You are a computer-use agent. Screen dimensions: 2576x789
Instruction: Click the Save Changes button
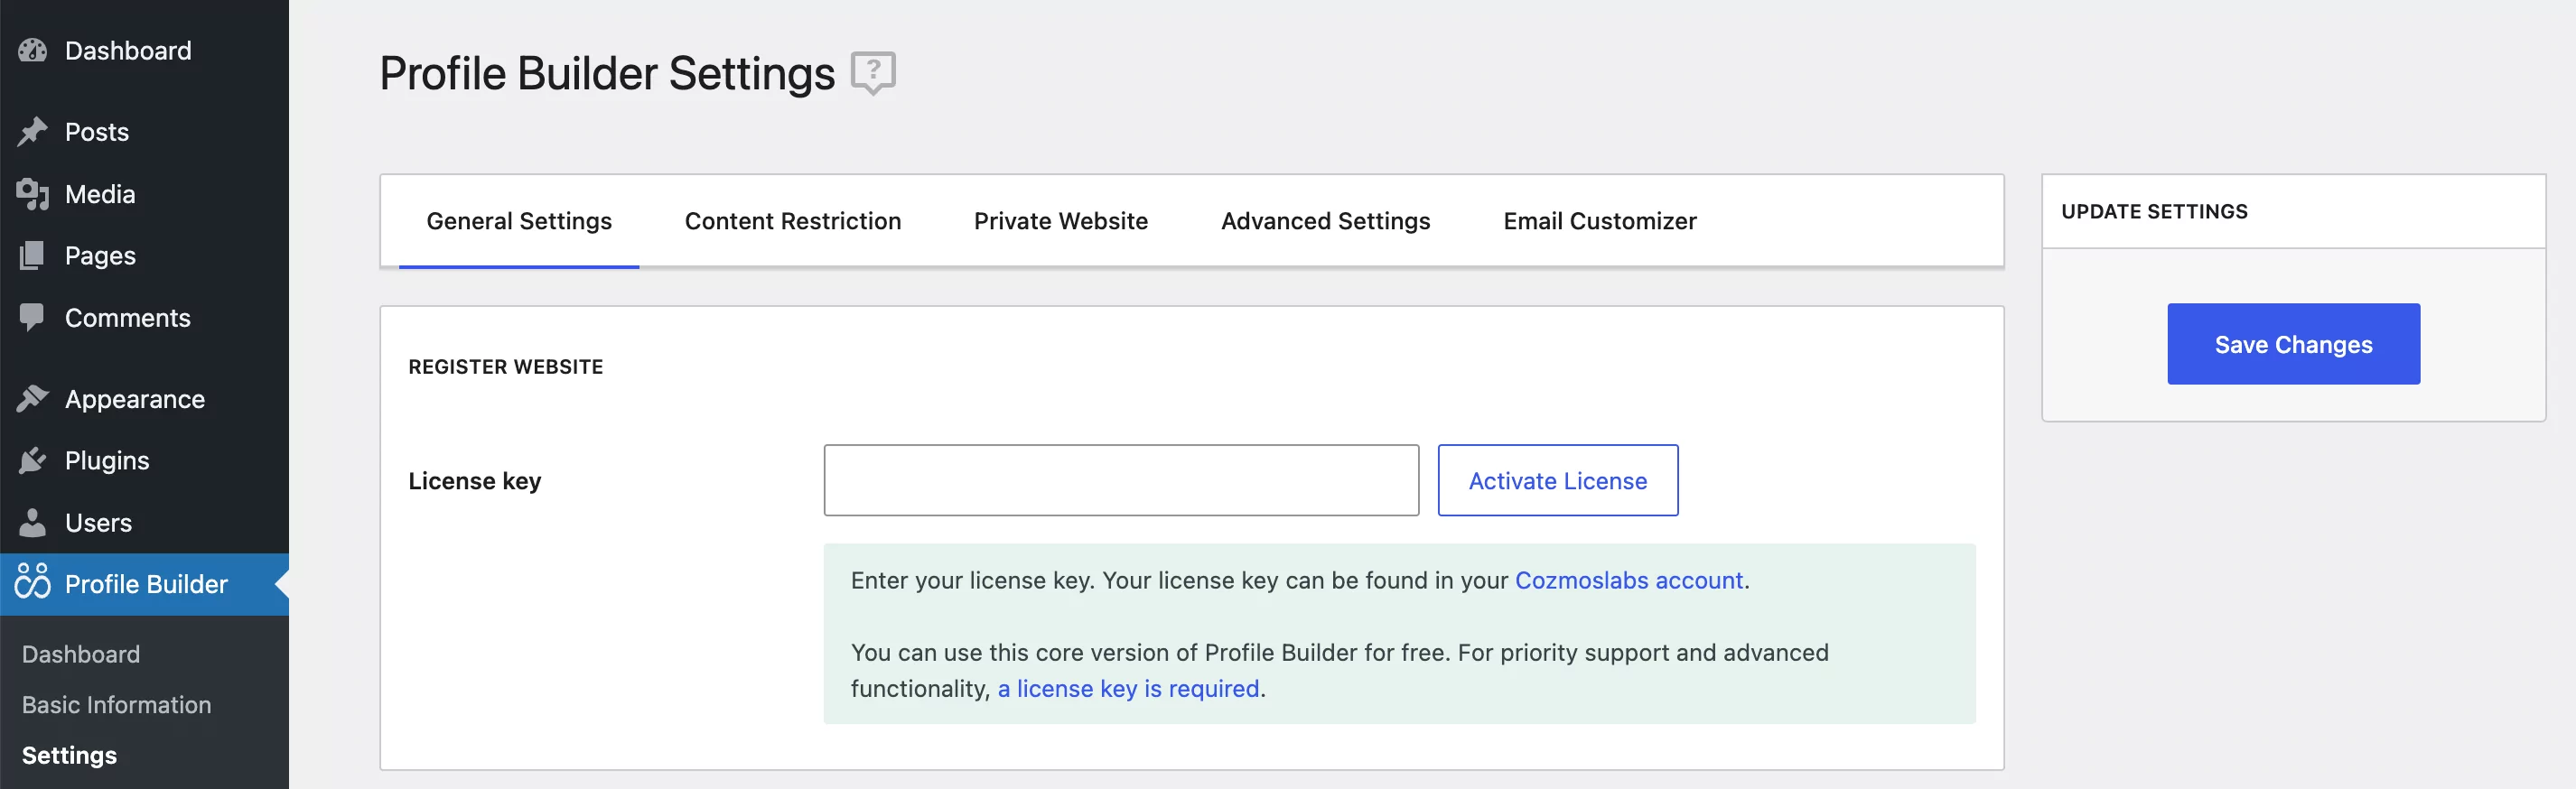2293,344
